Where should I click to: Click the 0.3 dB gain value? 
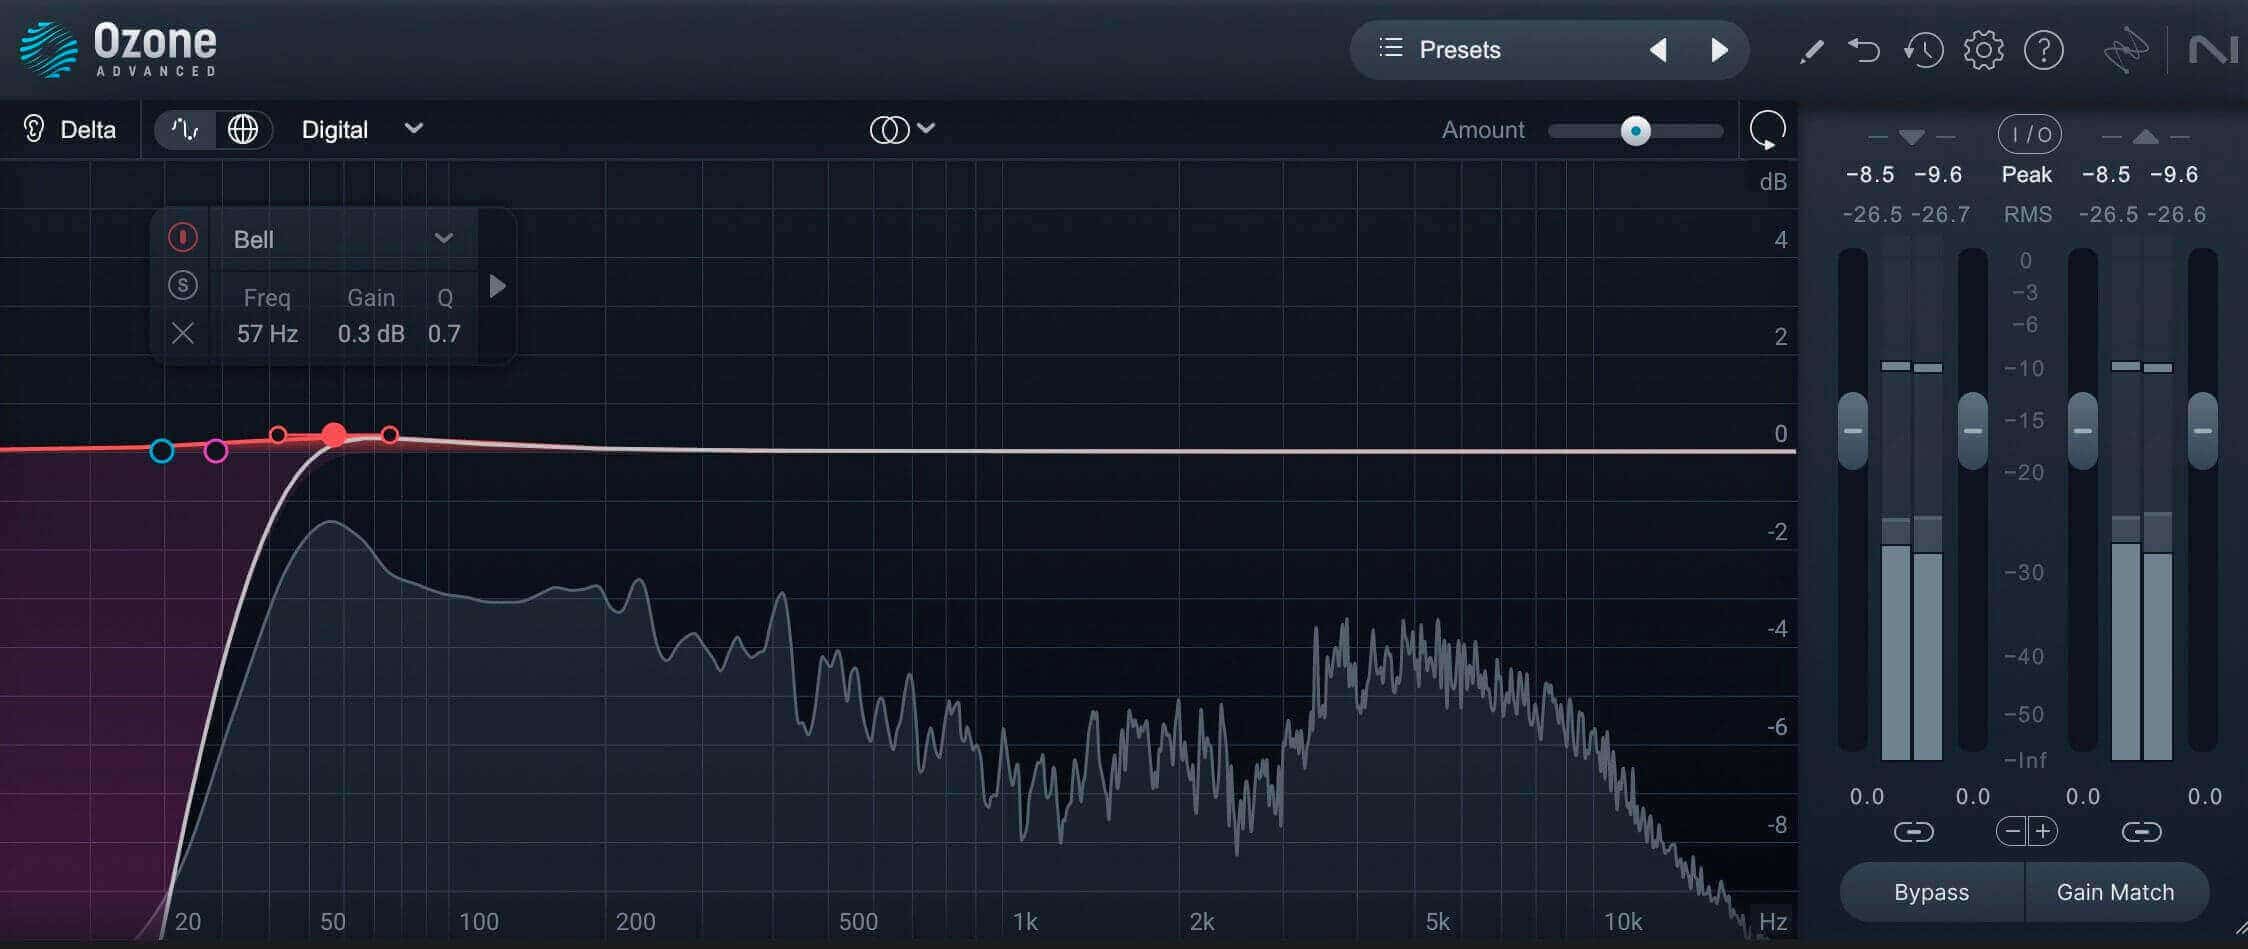371,333
